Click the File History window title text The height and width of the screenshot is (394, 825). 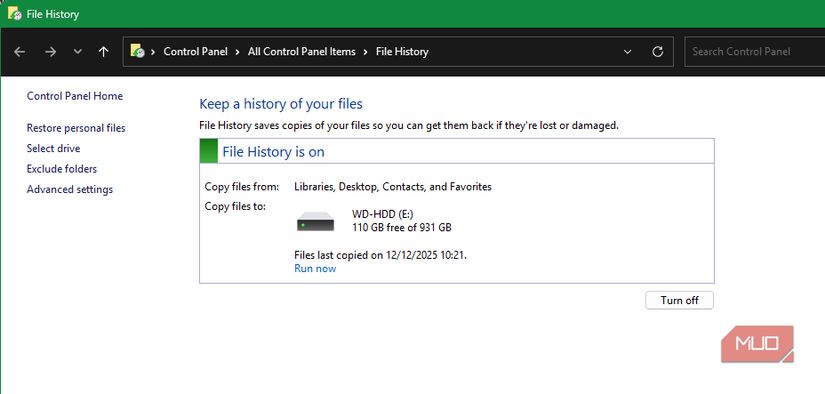pos(53,14)
